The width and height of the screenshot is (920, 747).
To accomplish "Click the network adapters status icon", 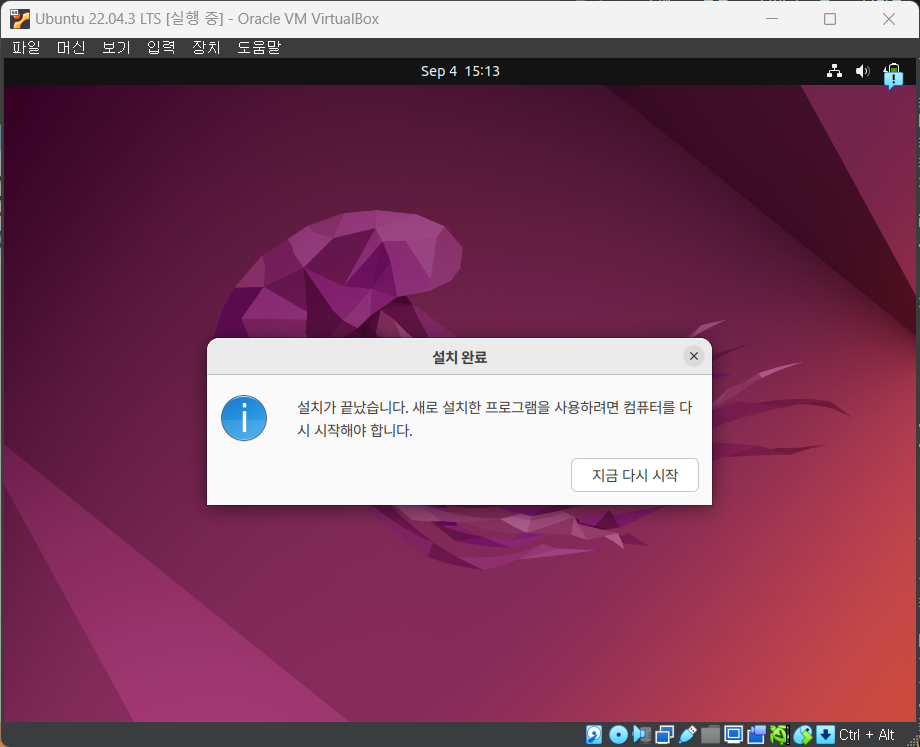I will tap(664, 734).
